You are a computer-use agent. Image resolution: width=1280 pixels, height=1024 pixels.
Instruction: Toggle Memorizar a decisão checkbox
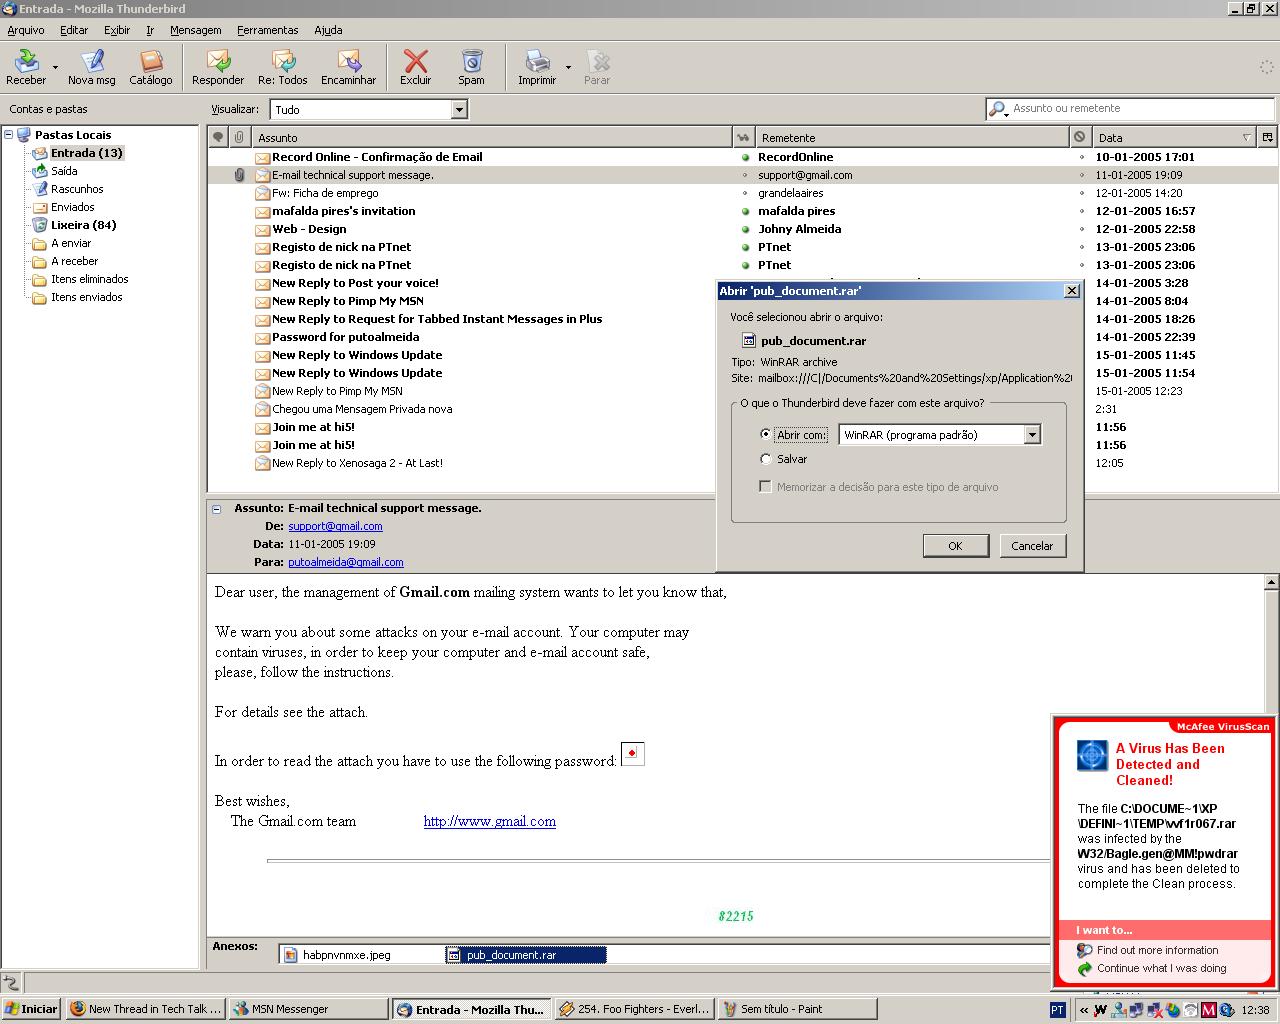pyautogui.click(x=766, y=487)
